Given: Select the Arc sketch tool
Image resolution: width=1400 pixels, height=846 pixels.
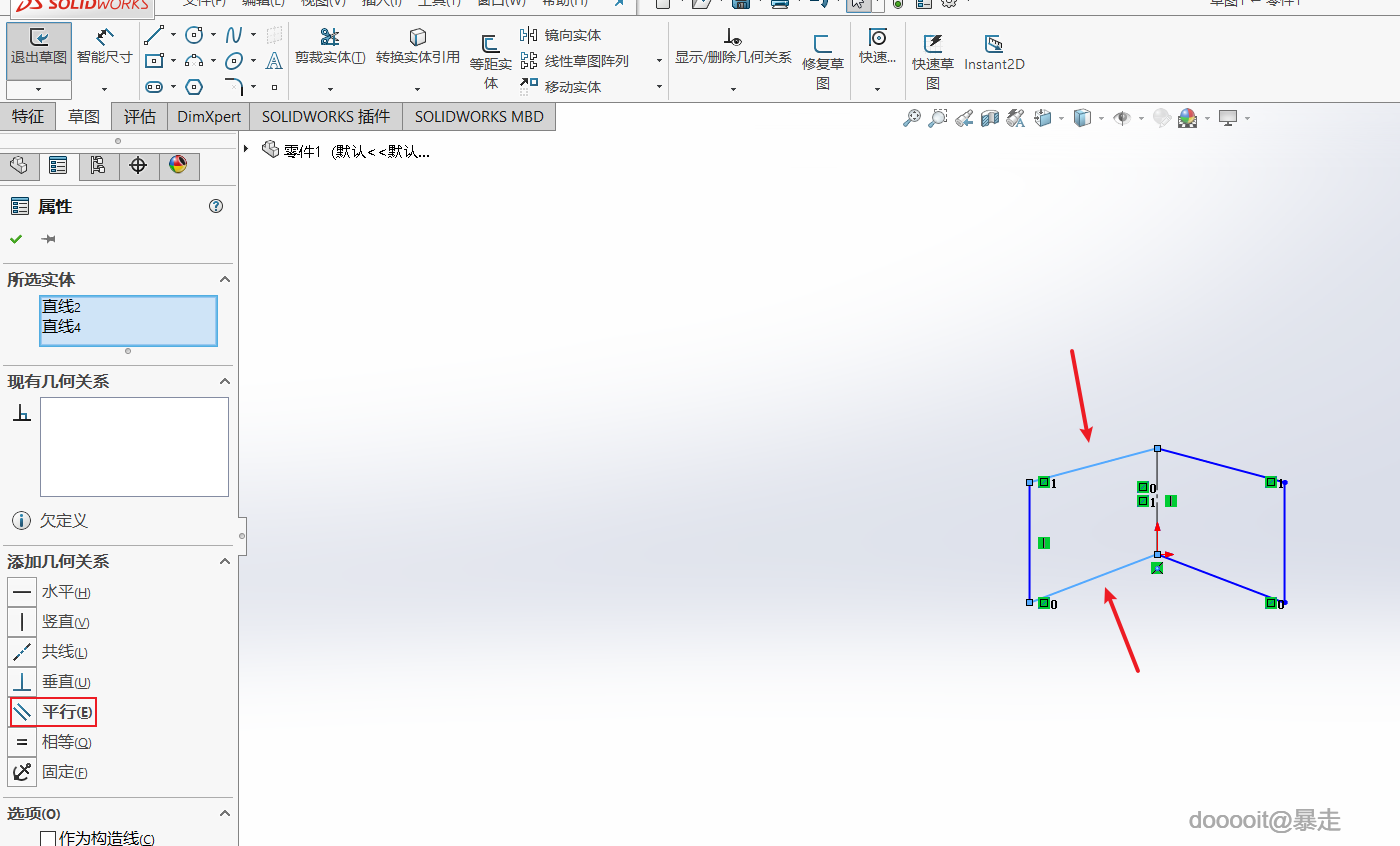Looking at the screenshot, I should 194,61.
